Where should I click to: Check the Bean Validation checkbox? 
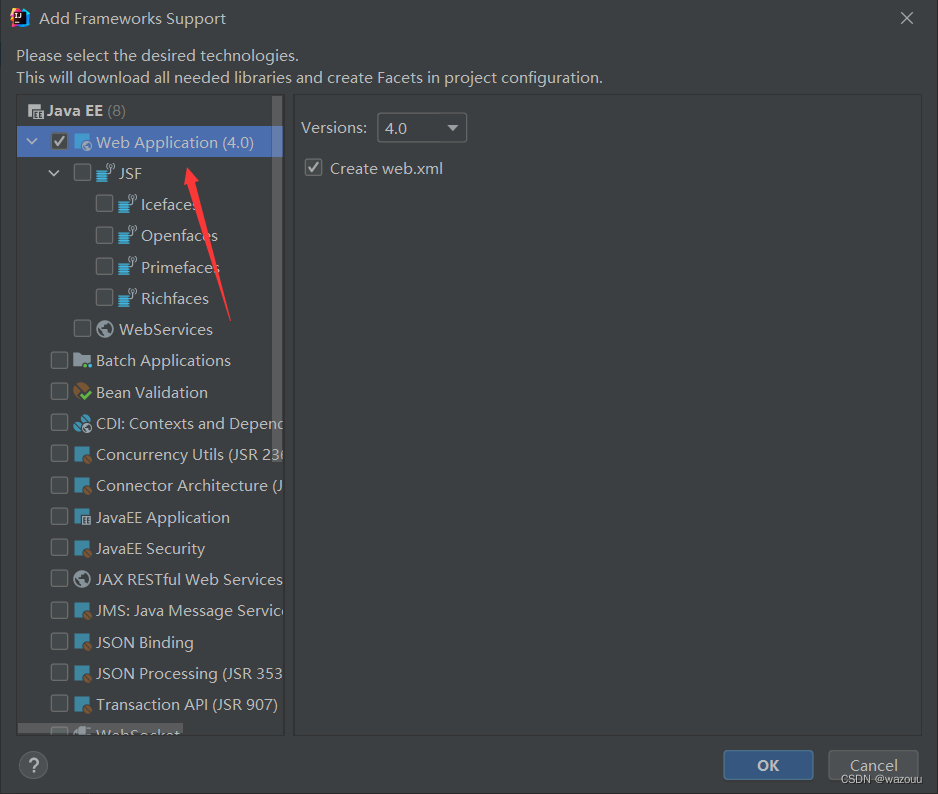(59, 391)
